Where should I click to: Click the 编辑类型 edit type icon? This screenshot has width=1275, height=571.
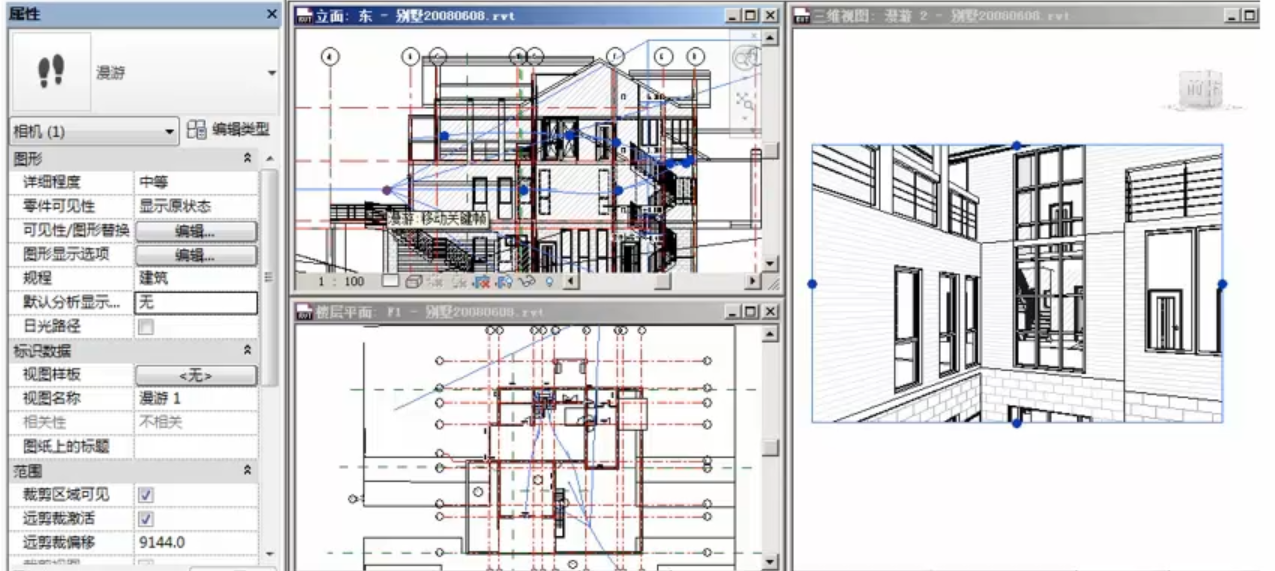[x=197, y=130]
